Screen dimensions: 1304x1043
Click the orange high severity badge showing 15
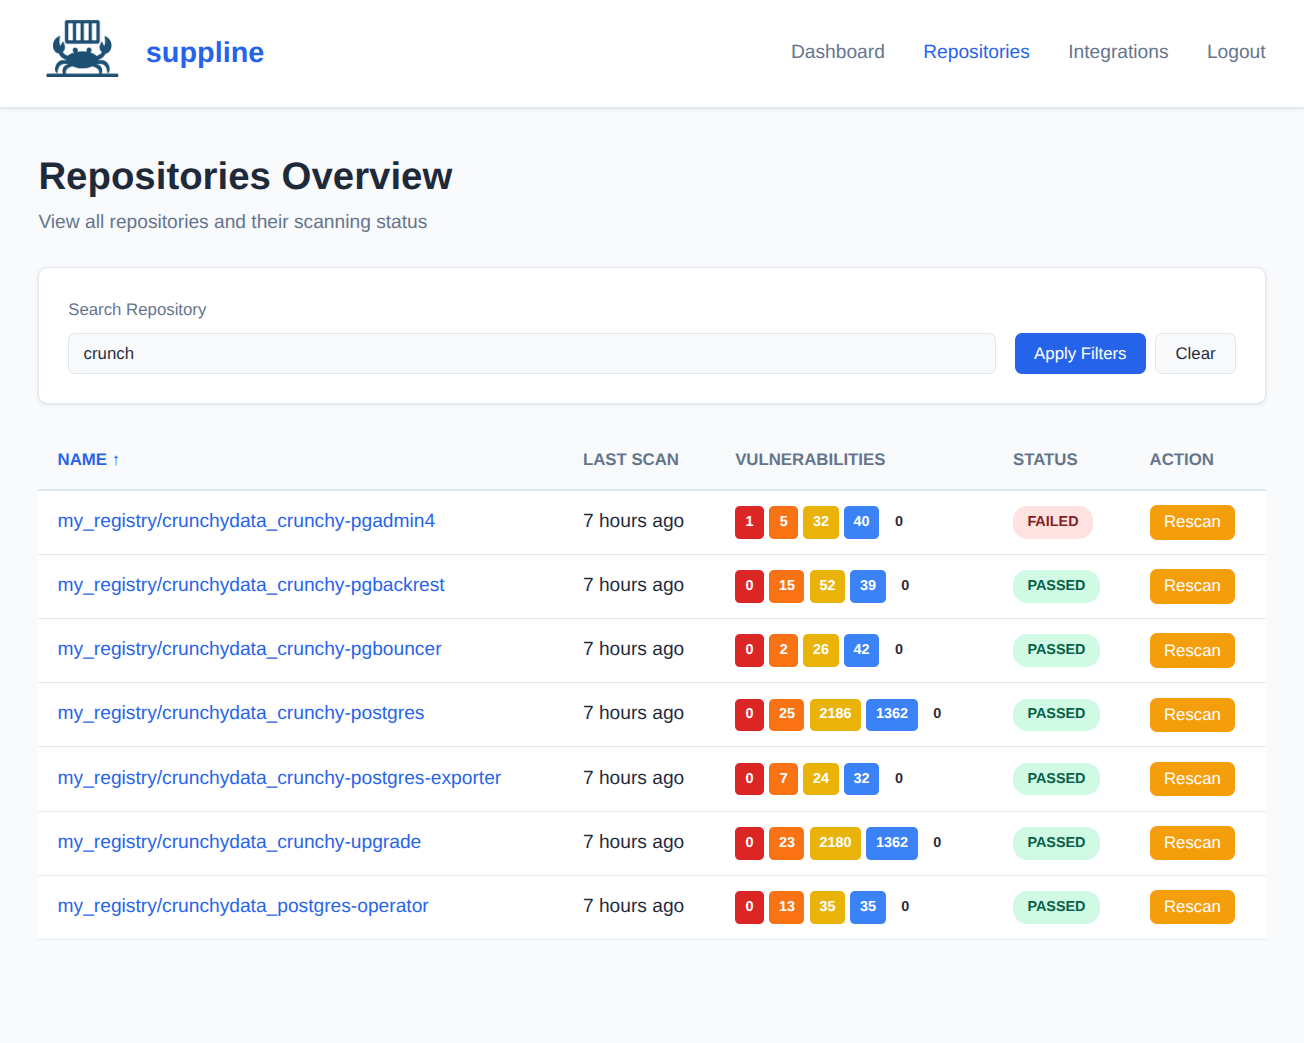tap(786, 586)
